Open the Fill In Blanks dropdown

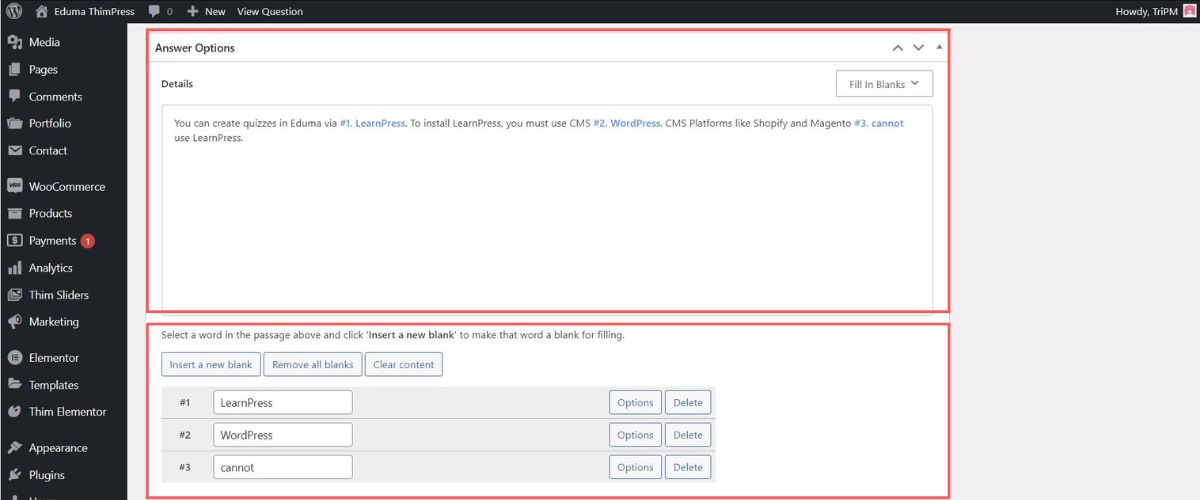click(x=884, y=84)
